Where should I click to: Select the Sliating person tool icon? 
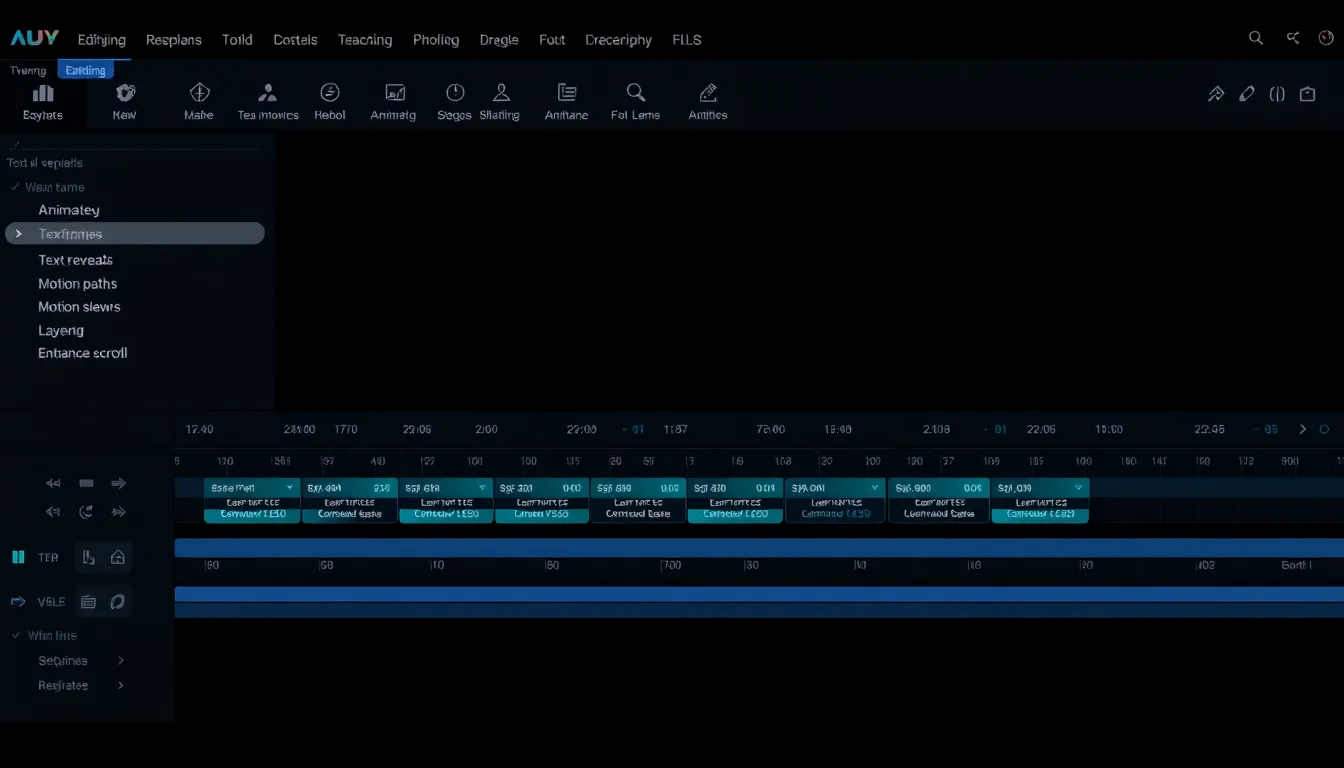coord(501,93)
